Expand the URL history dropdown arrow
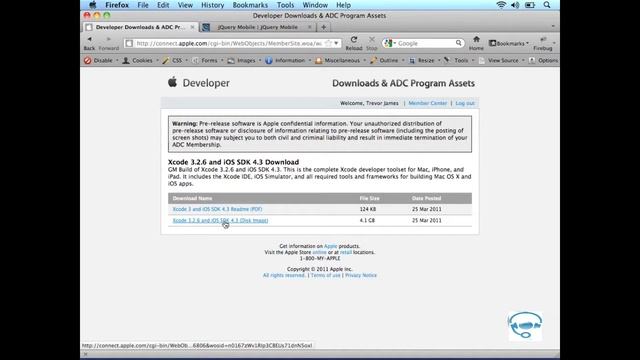The height and width of the screenshot is (360, 640). (336, 43)
